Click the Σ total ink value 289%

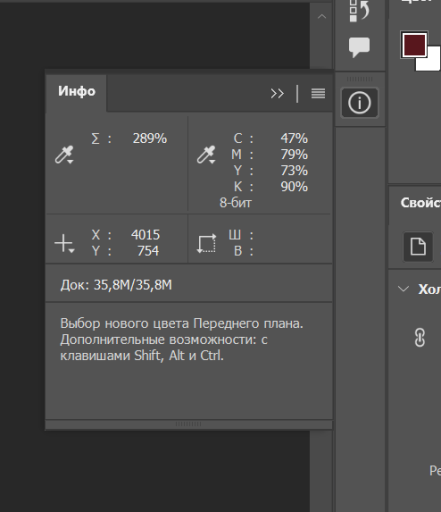[150, 138]
